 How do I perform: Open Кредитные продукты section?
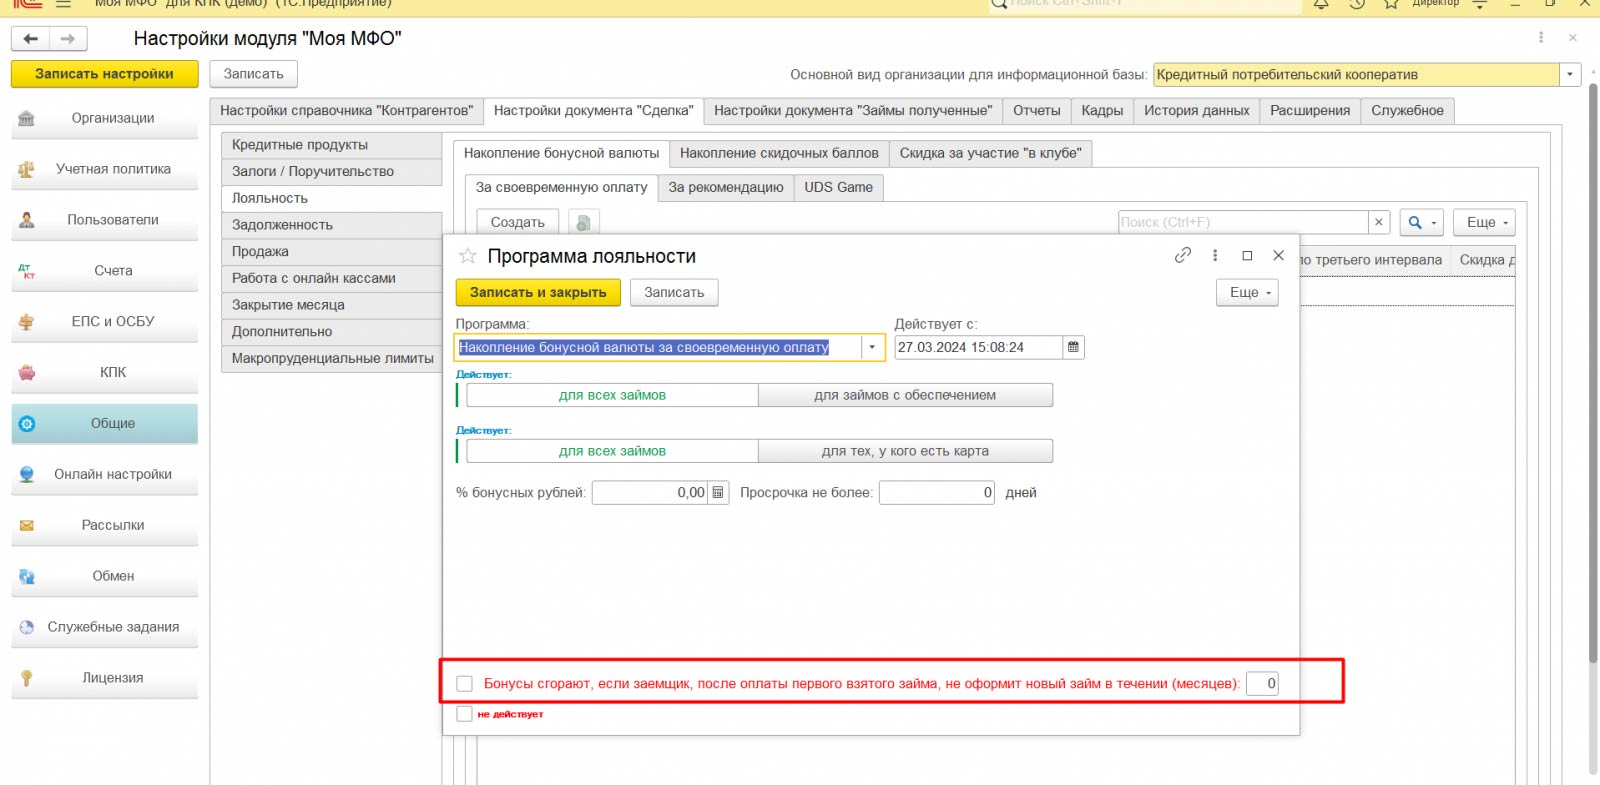(x=331, y=145)
